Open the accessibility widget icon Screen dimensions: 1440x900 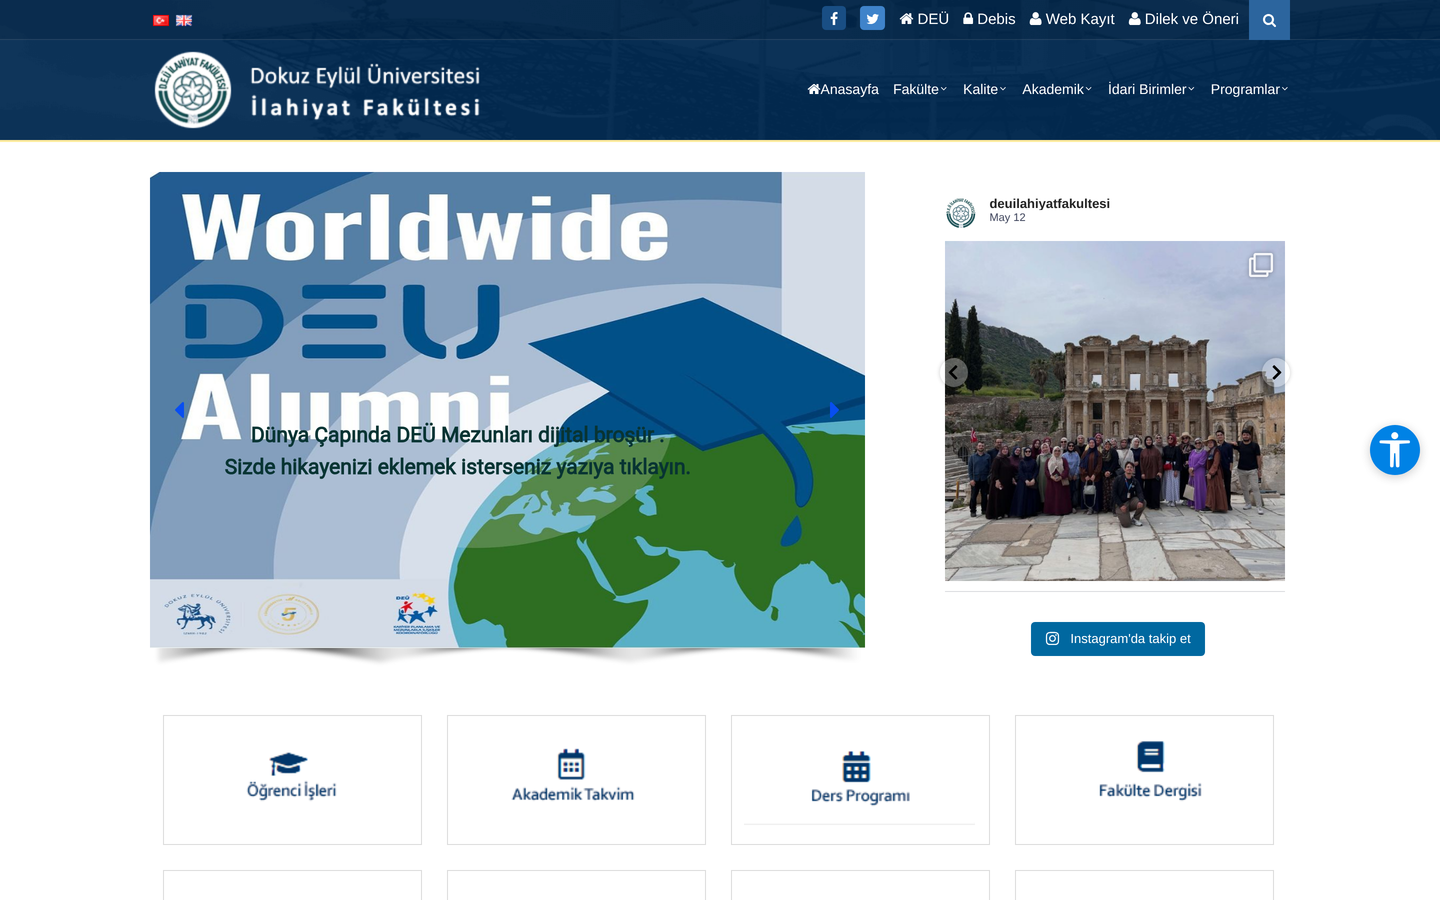pos(1395,450)
